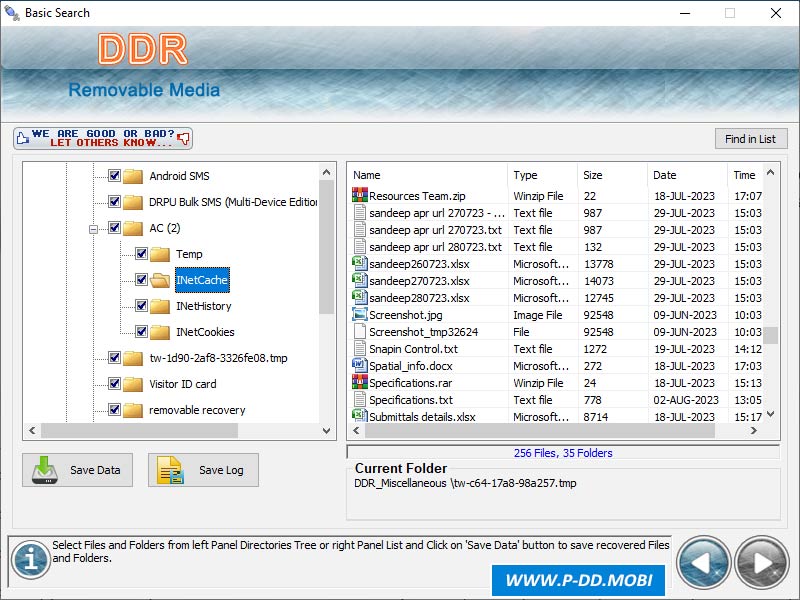Click the image icon beside Screenshot.jpg
Image resolution: width=800 pixels, height=600 pixels.
click(x=360, y=315)
